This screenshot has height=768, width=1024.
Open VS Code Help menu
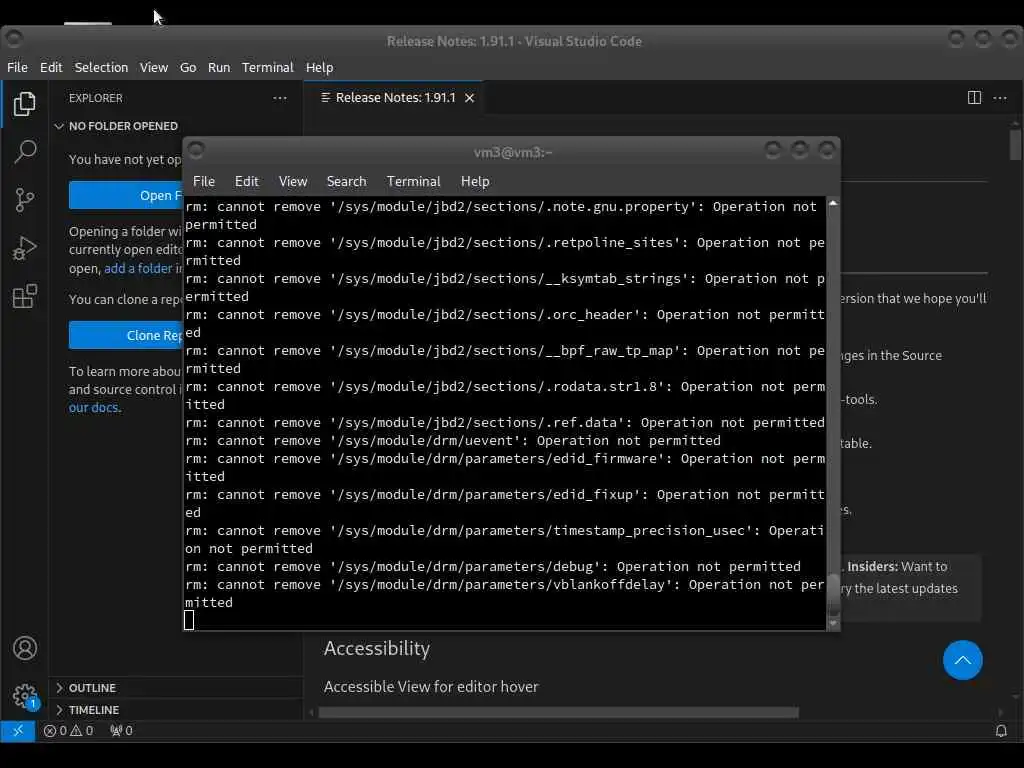click(319, 67)
